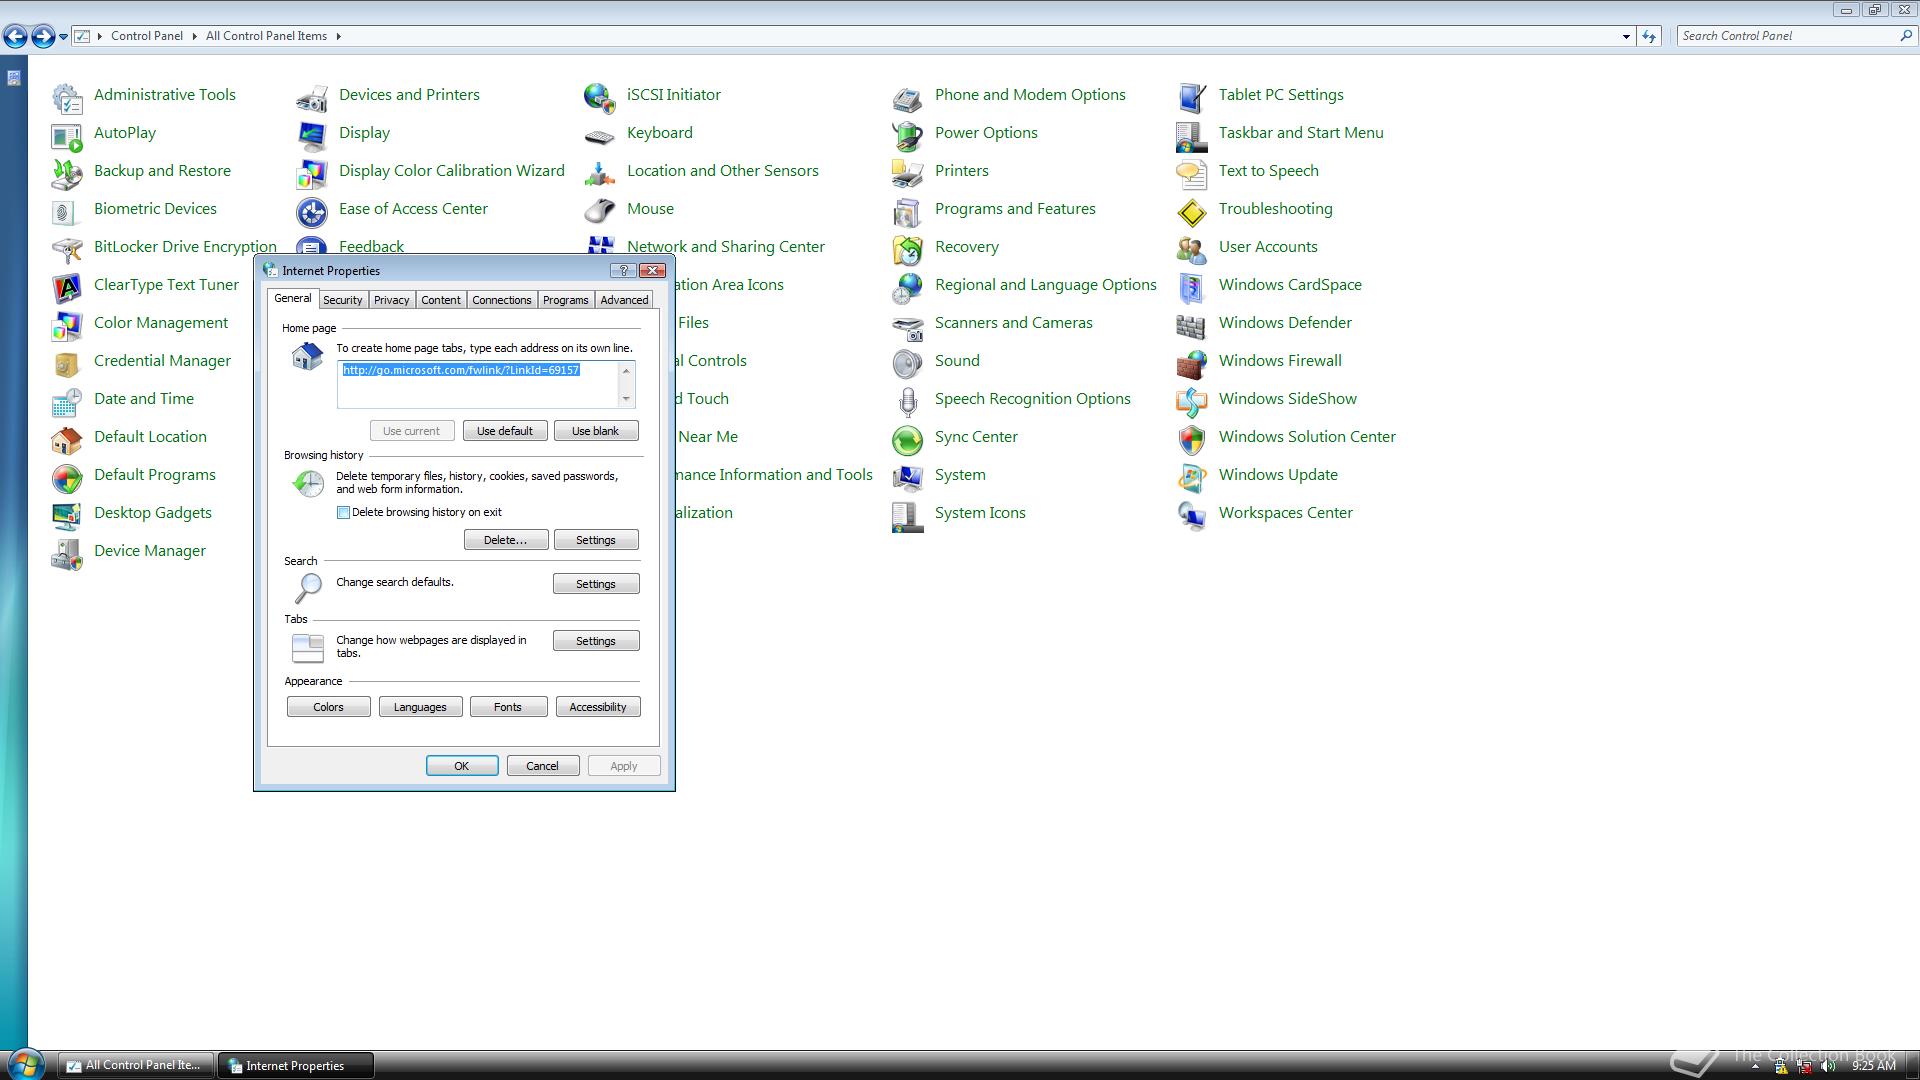The width and height of the screenshot is (1920, 1080).
Task: Open the Windows Firewall icon
Action: [1192, 363]
